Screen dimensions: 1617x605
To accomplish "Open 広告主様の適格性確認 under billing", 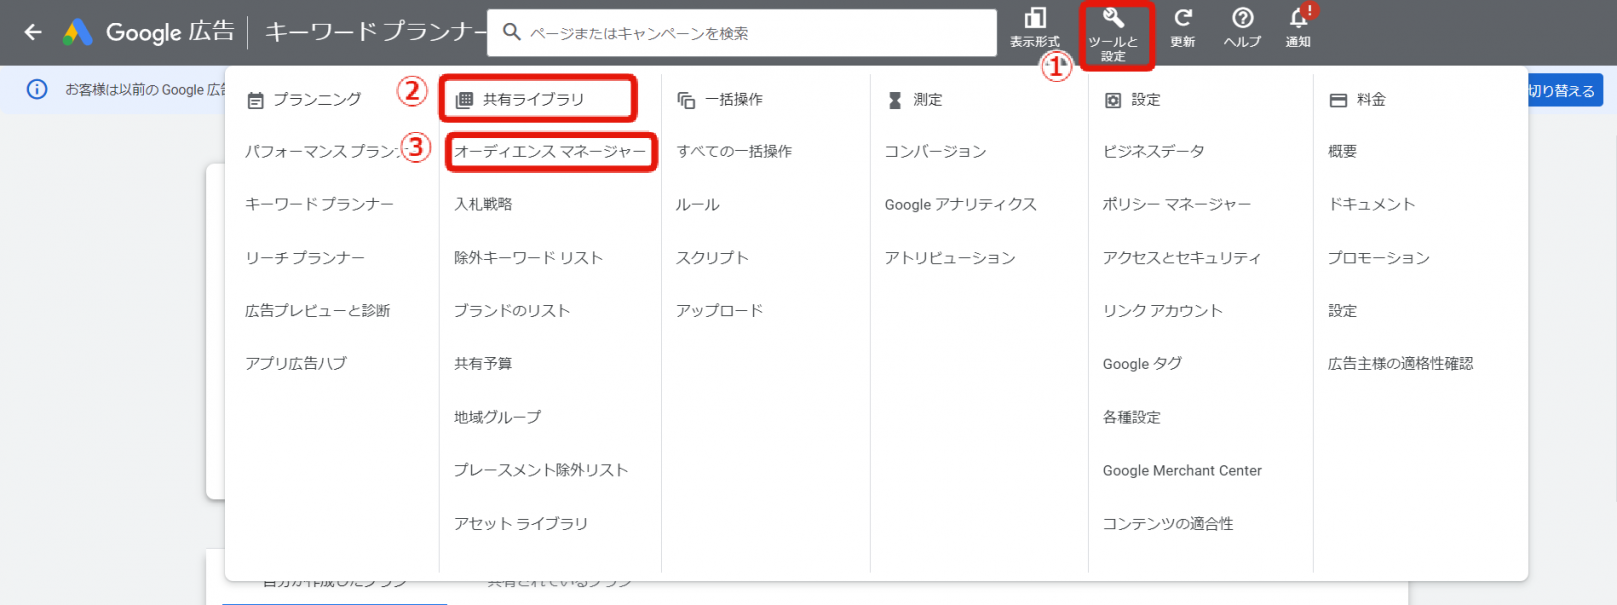I will click(1400, 364).
